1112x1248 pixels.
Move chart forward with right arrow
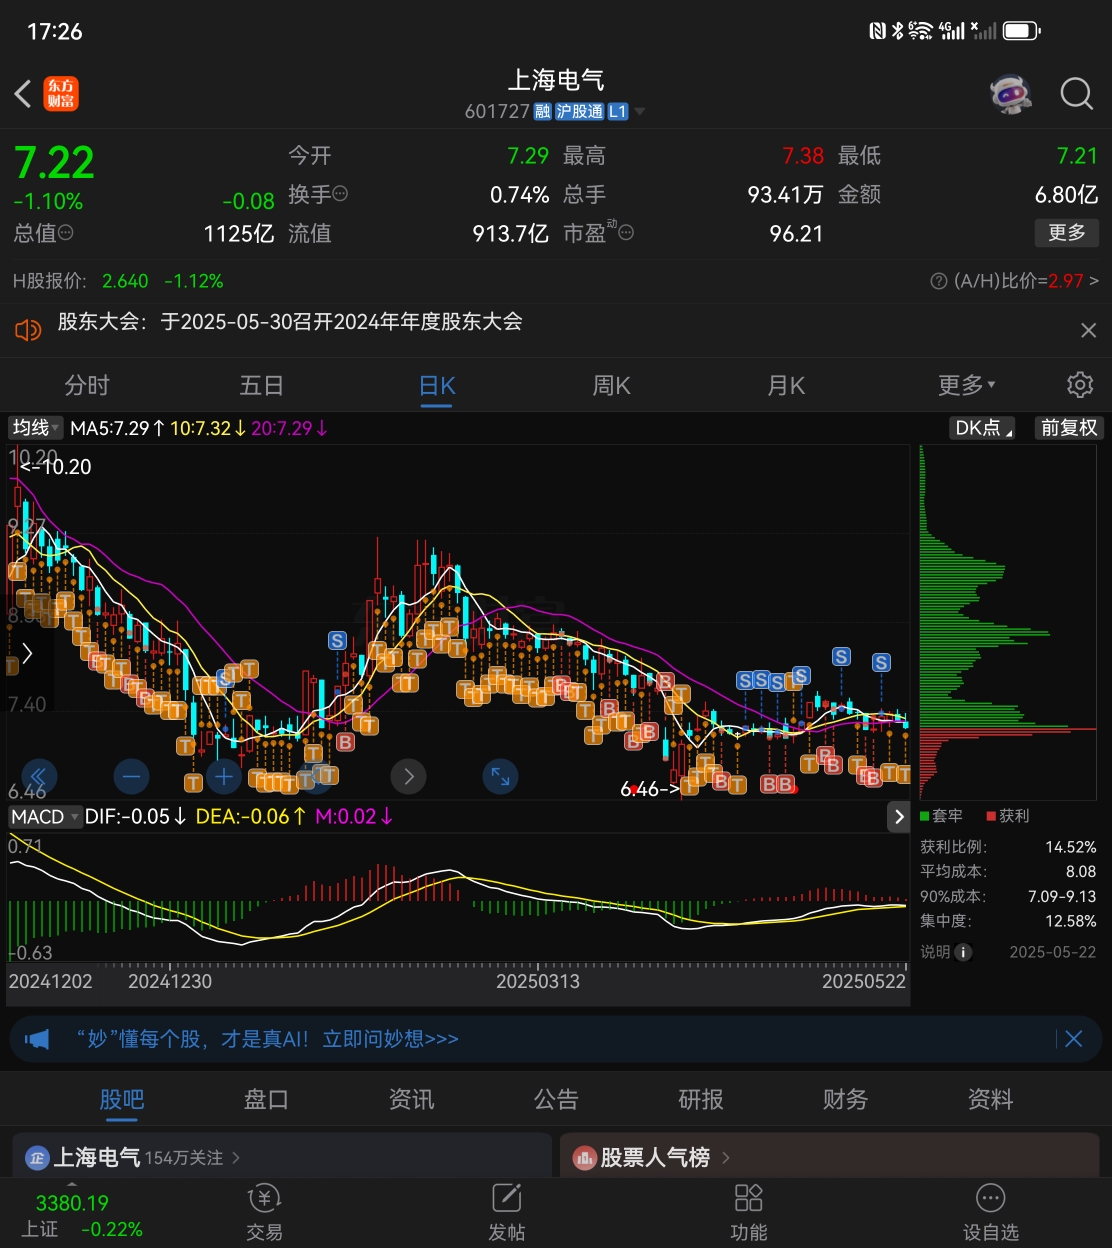pyautogui.click(x=408, y=776)
